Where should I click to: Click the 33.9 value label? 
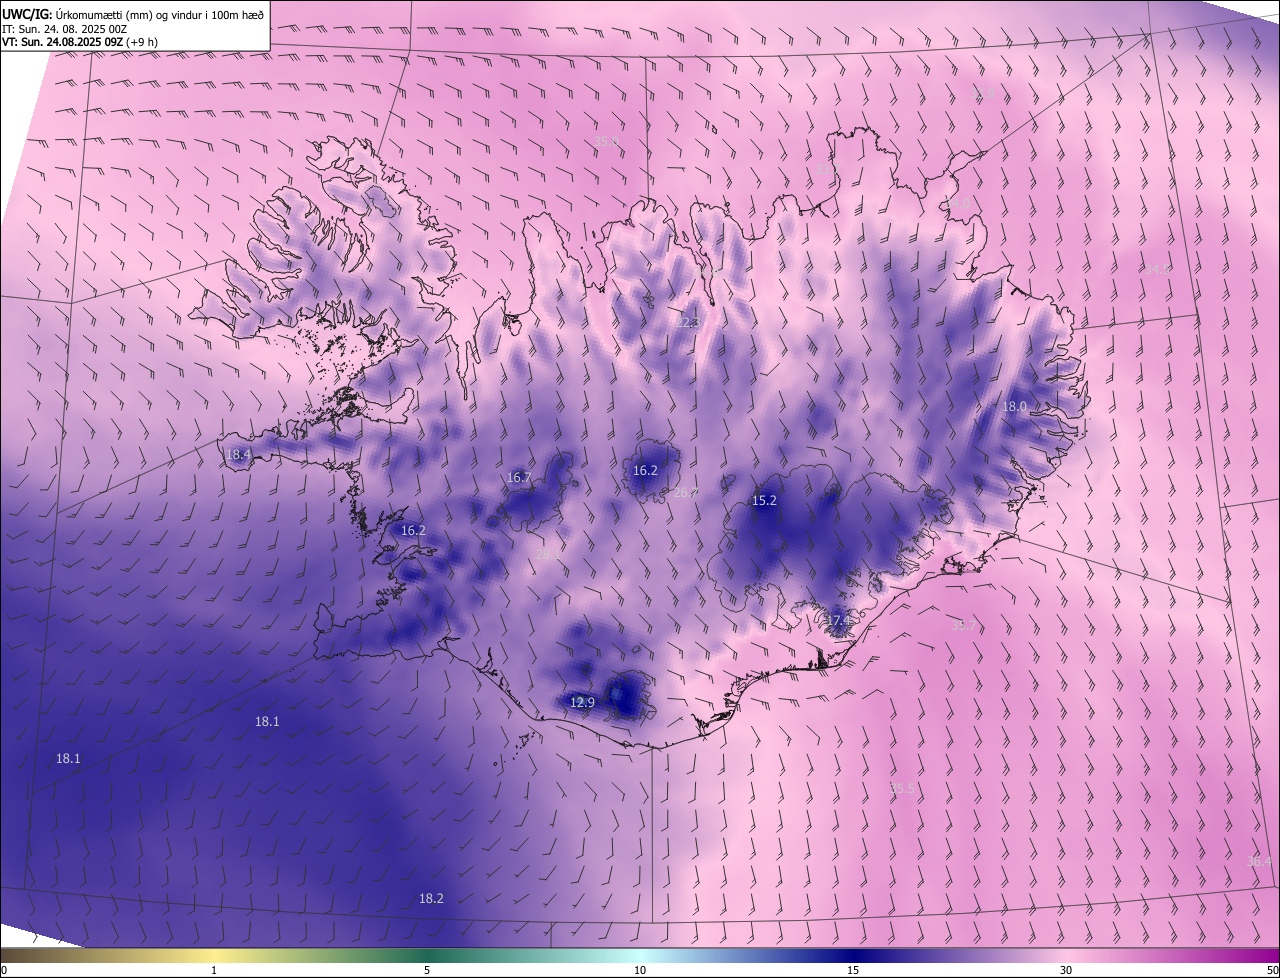[x=983, y=94]
